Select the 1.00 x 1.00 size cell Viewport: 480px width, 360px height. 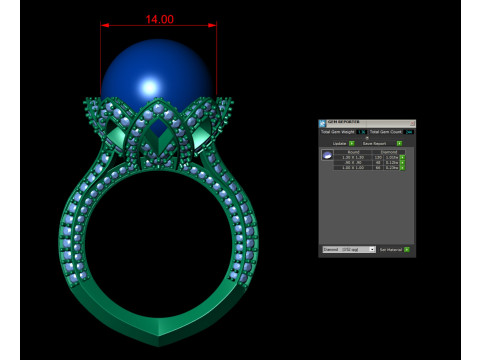click(353, 168)
